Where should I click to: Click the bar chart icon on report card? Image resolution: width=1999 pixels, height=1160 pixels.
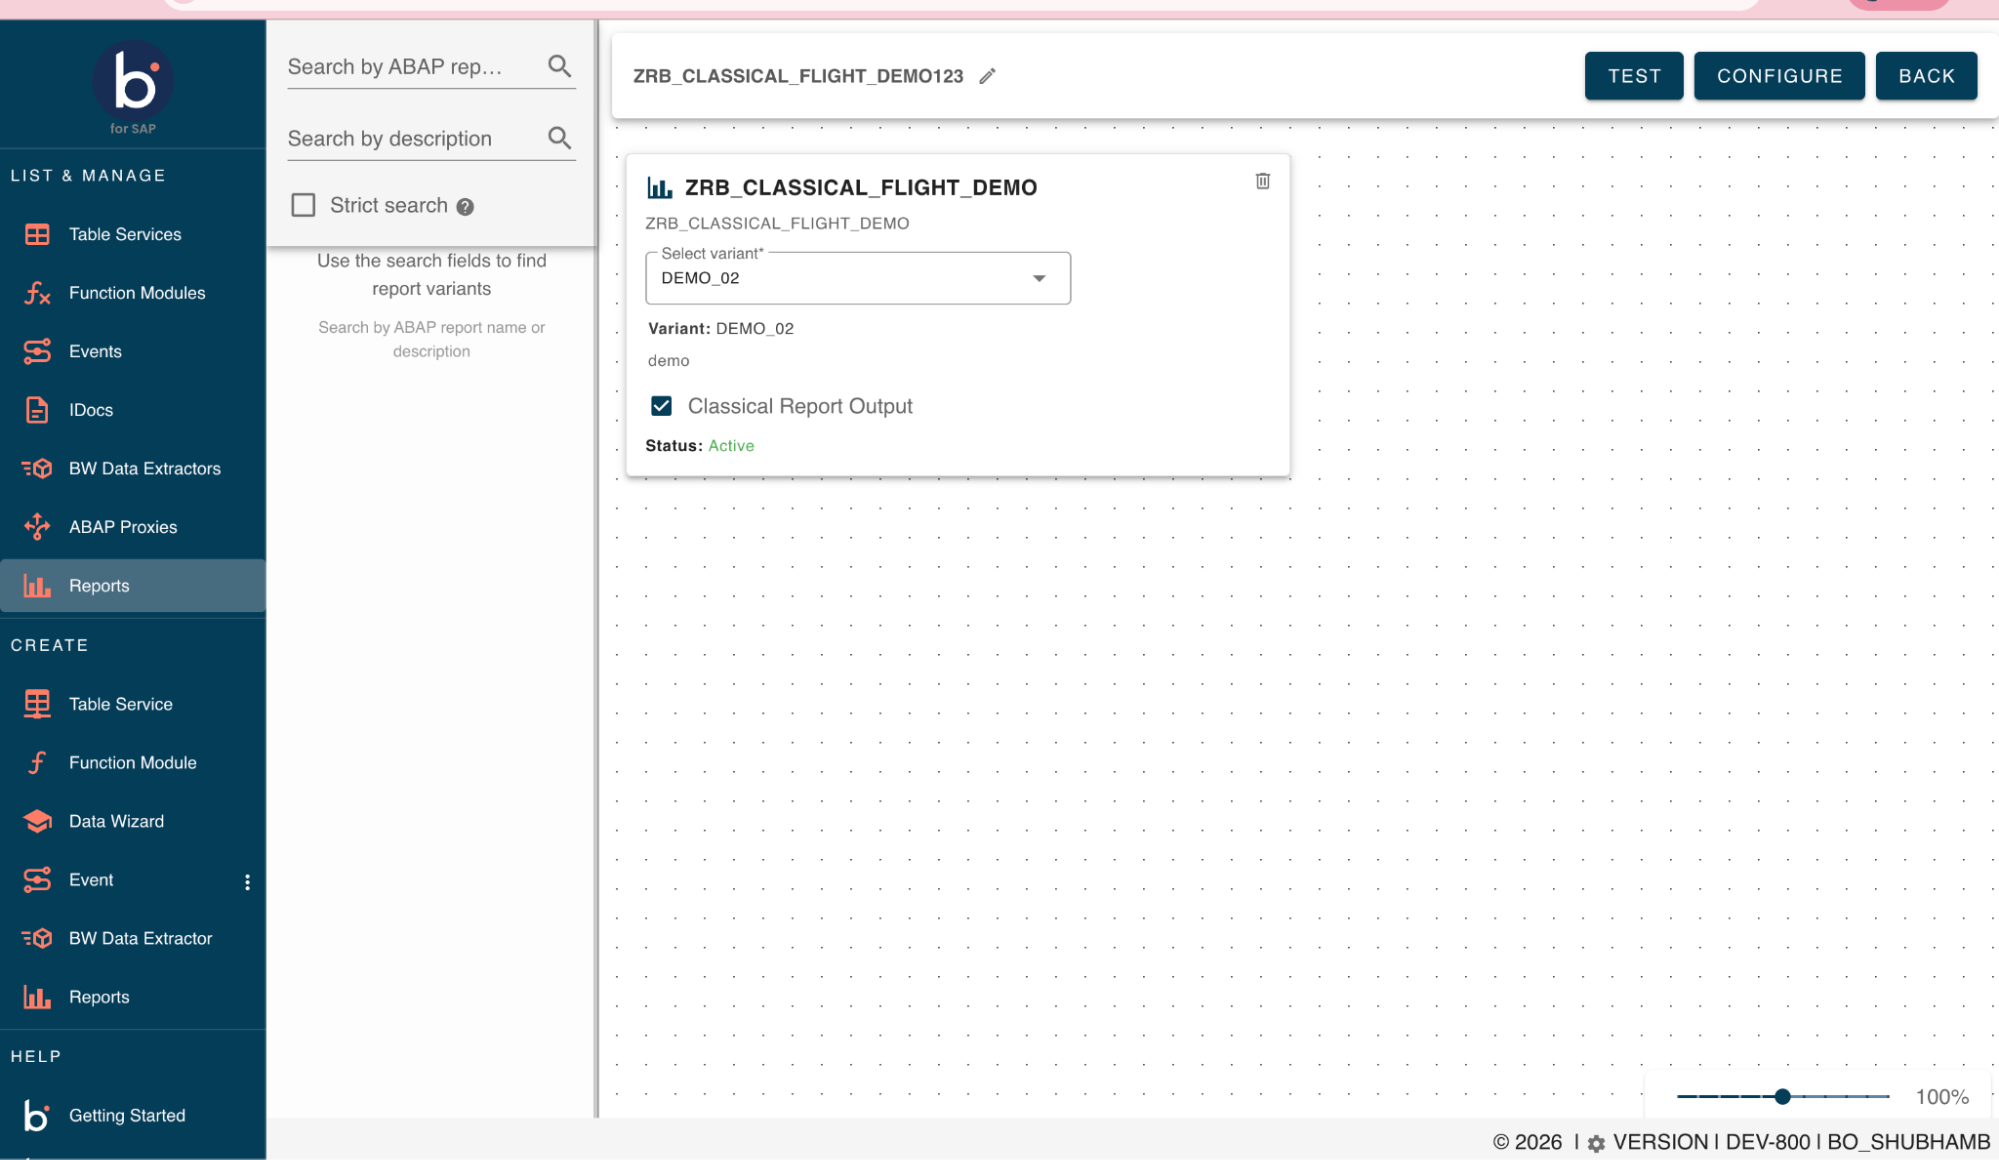(660, 187)
